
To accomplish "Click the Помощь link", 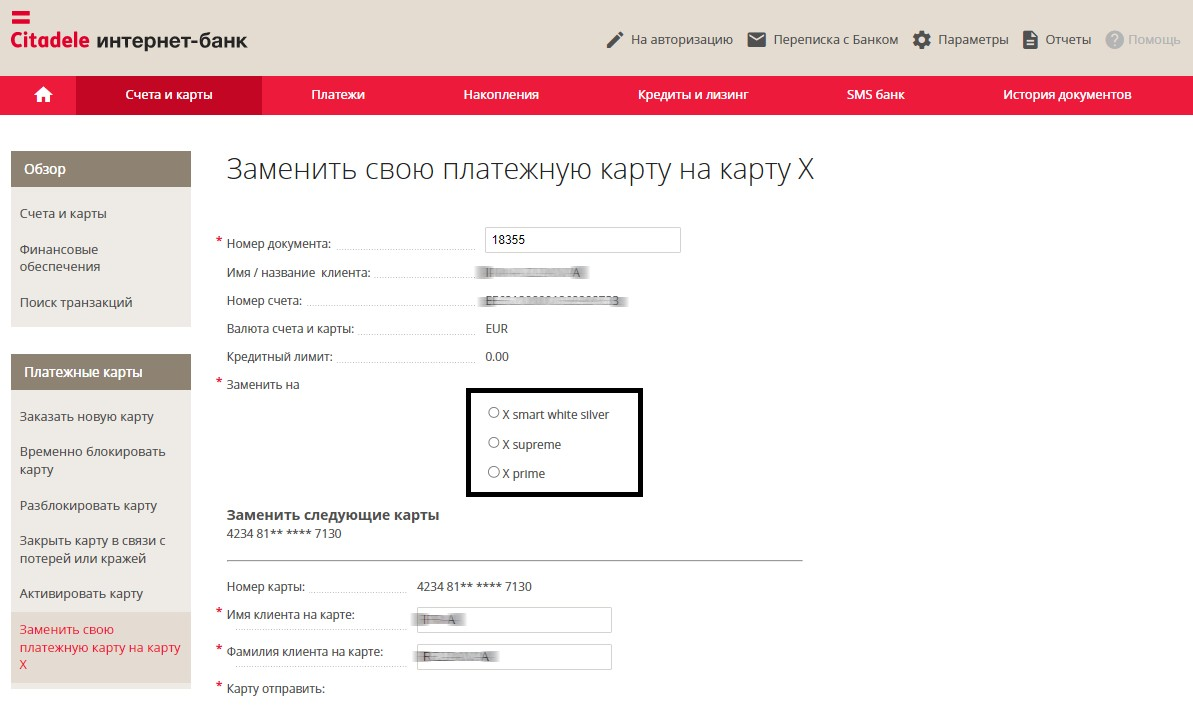I will (x=1154, y=40).
